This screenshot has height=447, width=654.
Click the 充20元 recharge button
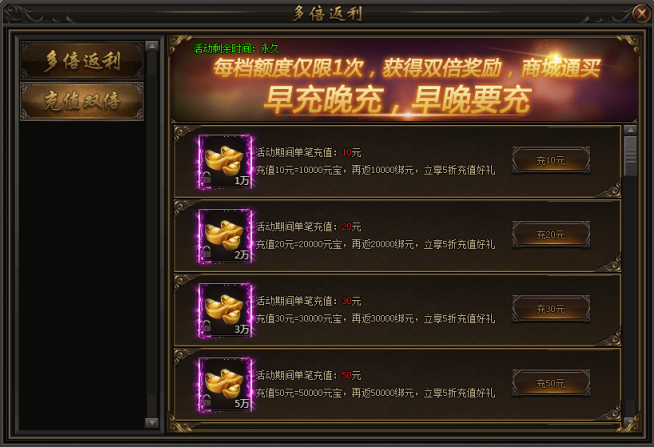551,234
